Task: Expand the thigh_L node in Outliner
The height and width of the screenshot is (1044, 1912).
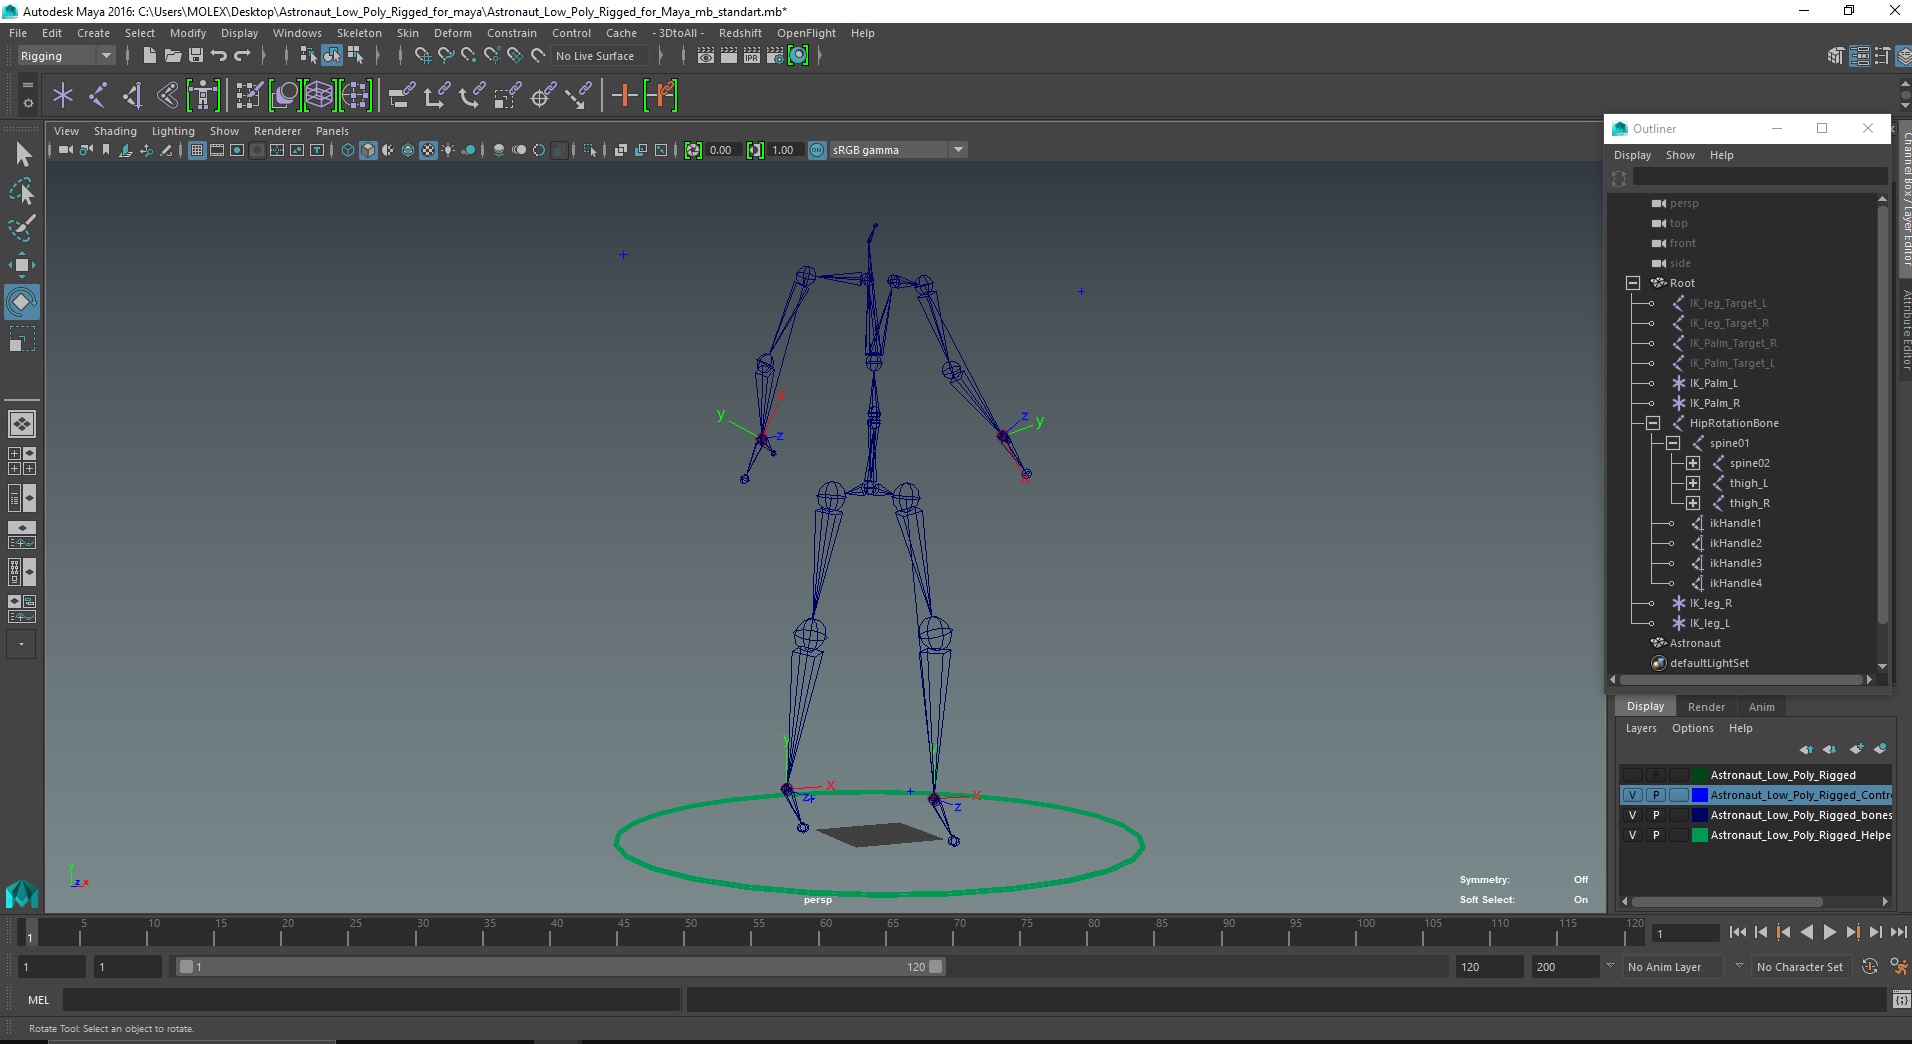Action: pyautogui.click(x=1693, y=483)
